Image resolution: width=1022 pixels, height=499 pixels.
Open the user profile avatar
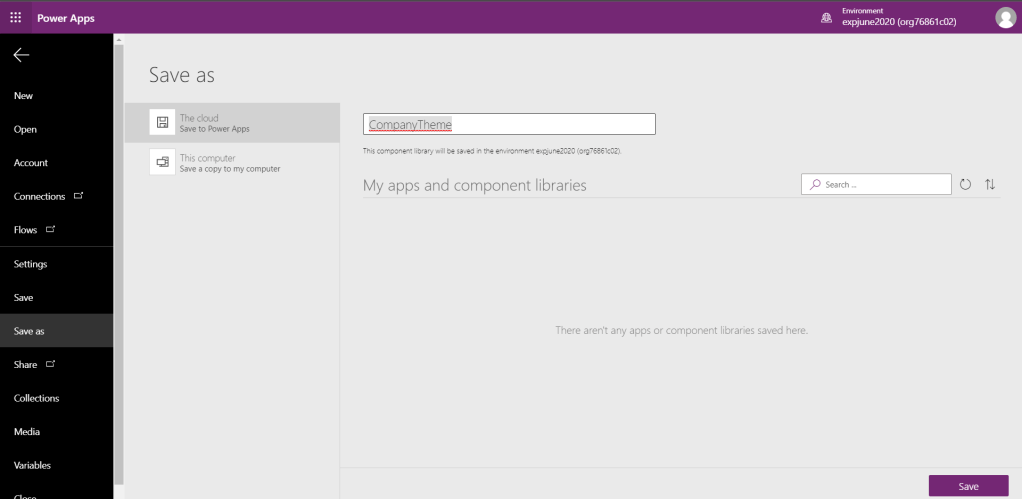tap(1005, 17)
